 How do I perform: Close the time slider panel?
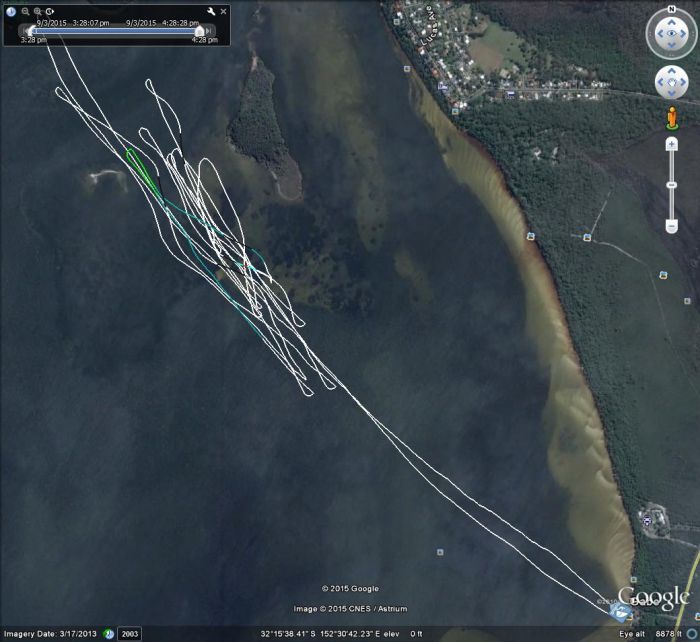[222, 11]
